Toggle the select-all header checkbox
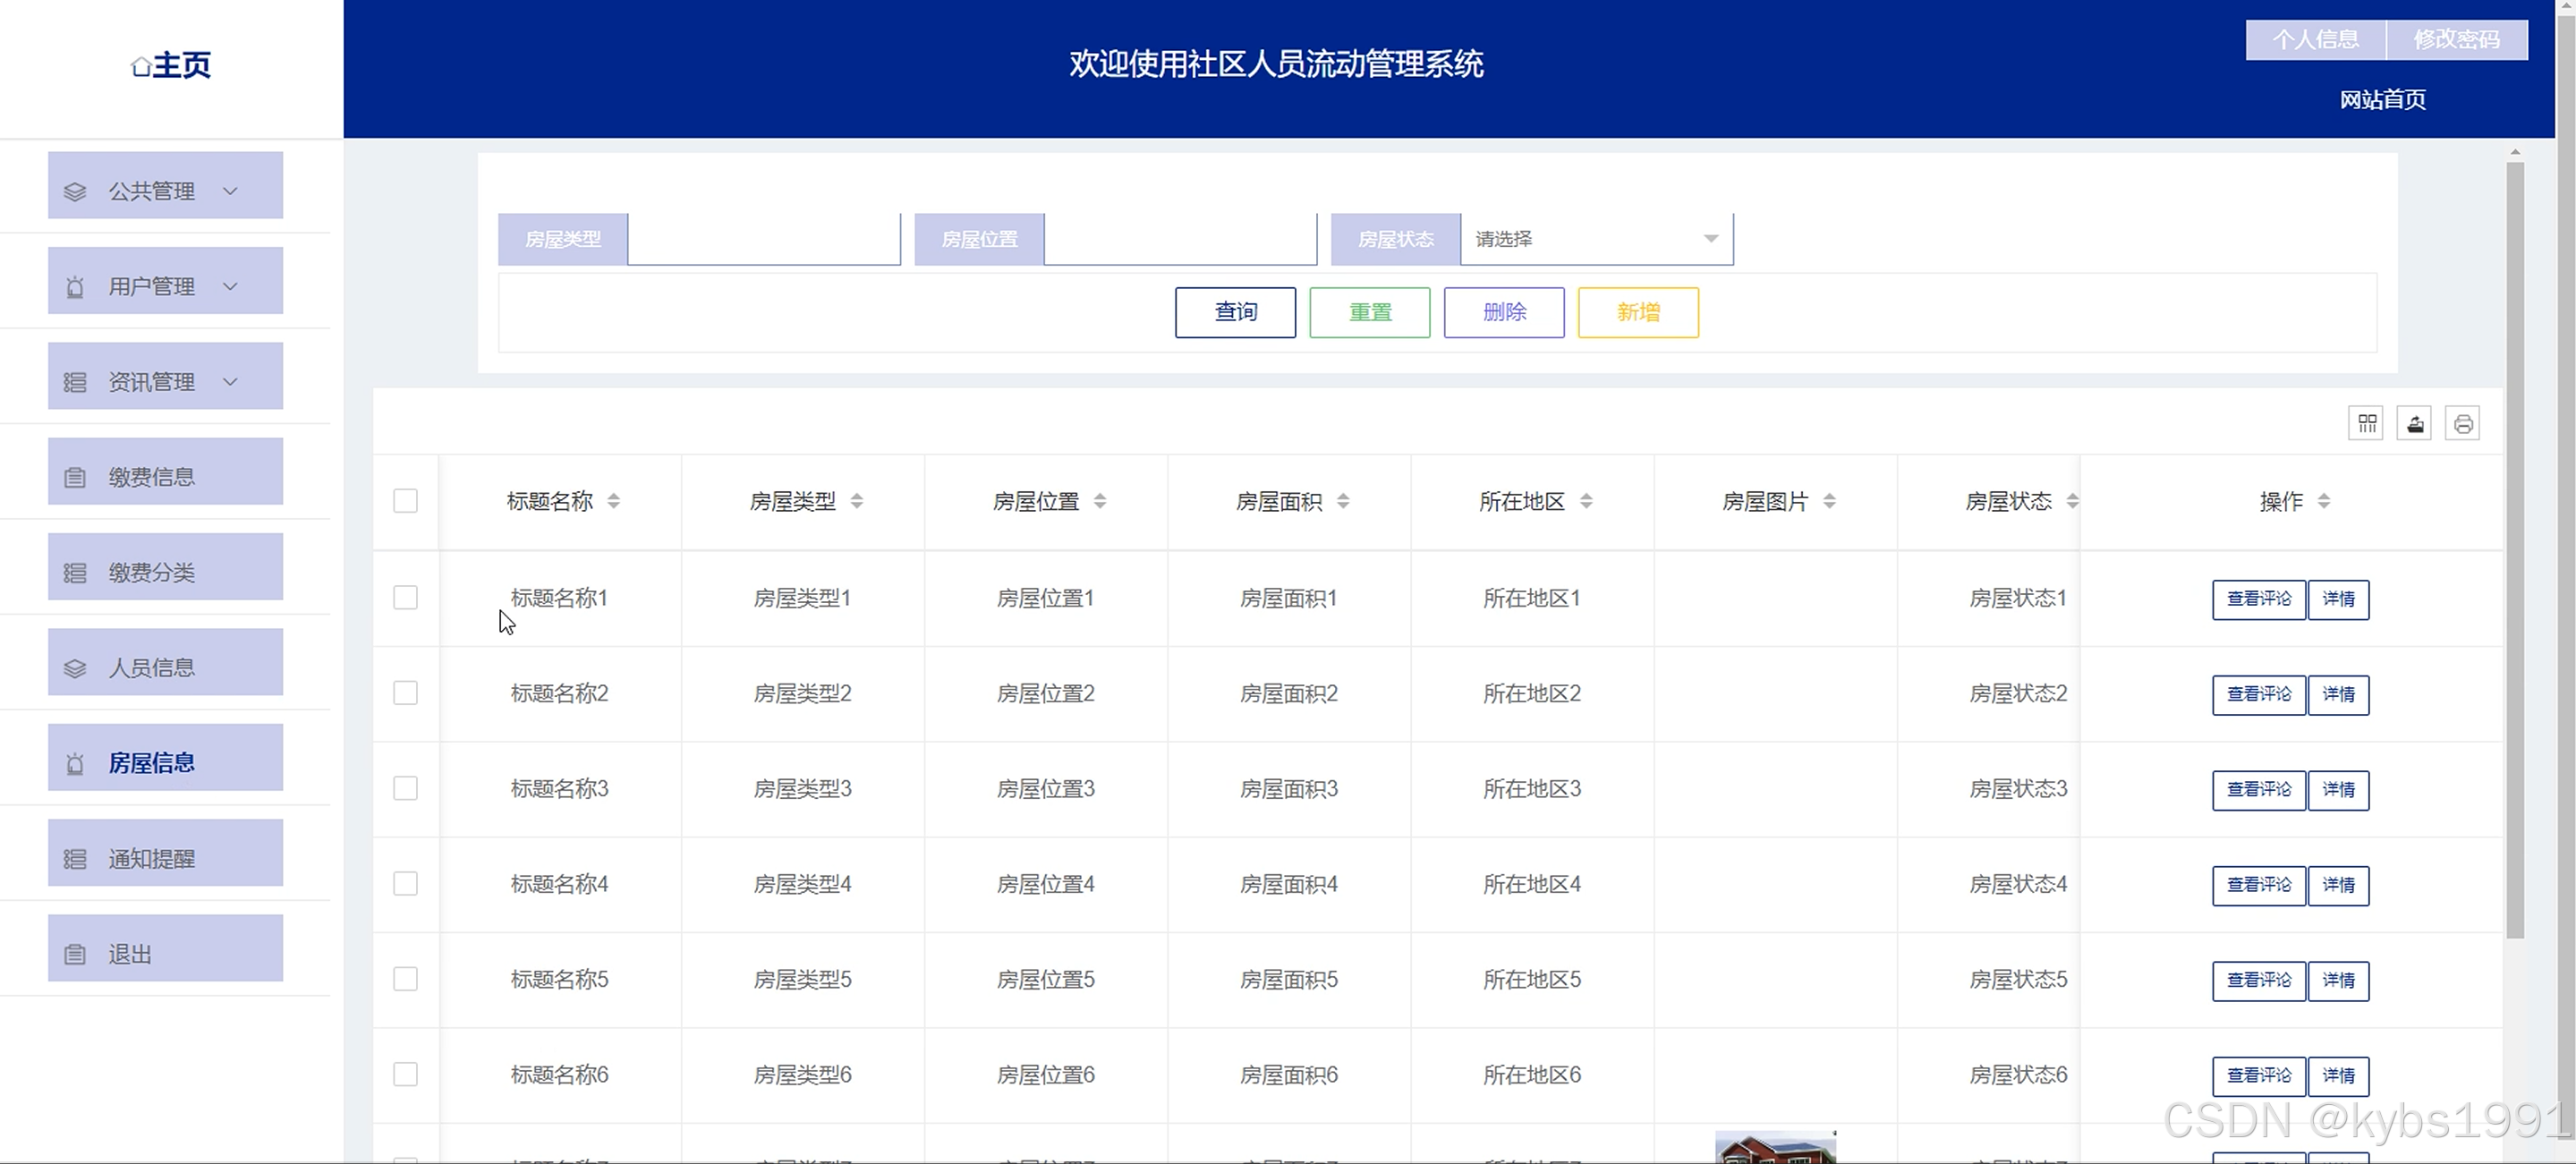This screenshot has height=1164, width=2576. click(405, 501)
